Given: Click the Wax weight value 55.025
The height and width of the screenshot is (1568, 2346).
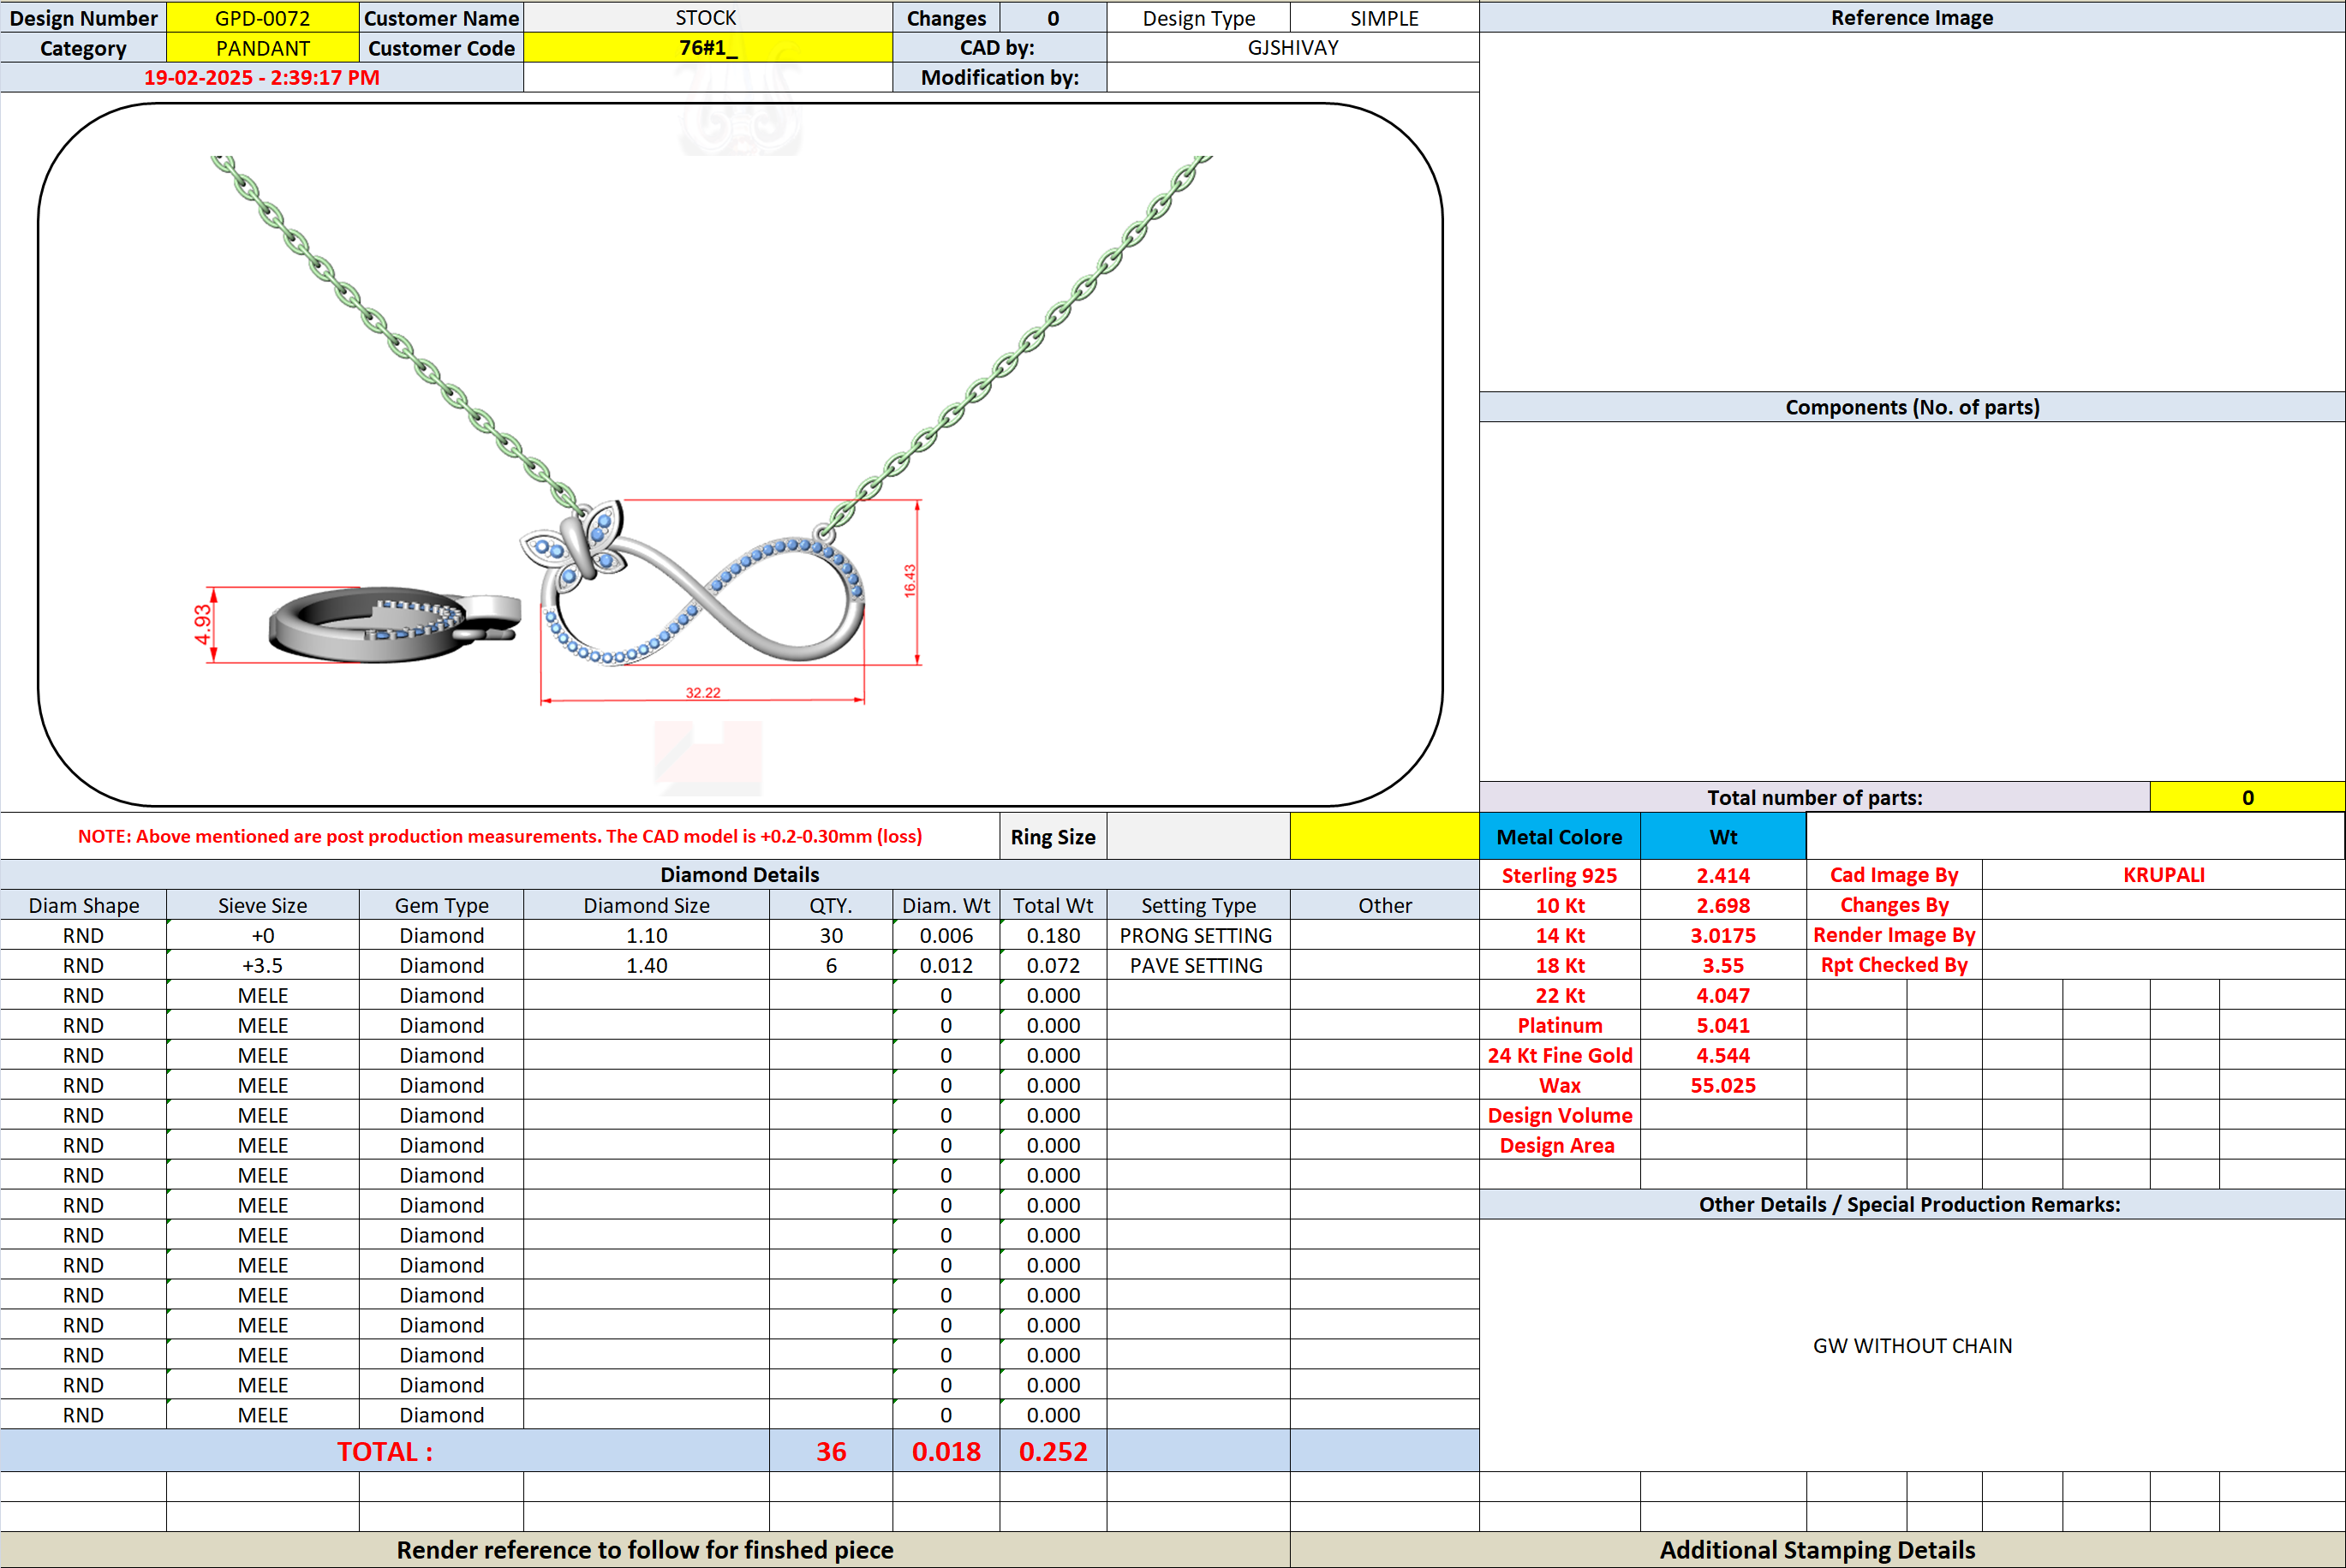Looking at the screenshot, I should (x=1723, y=1085).
